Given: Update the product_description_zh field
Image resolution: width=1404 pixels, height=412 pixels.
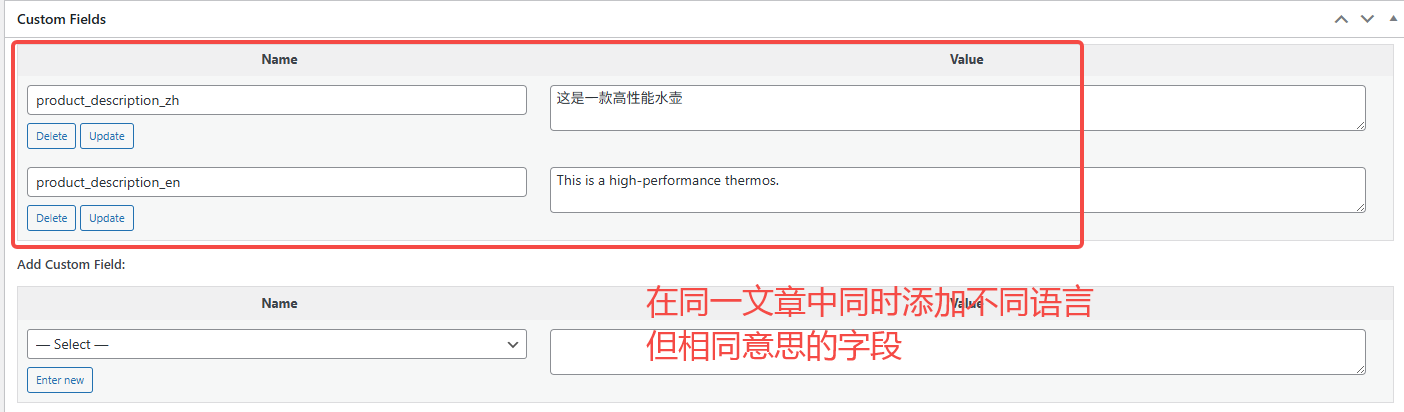Looking at the screenshot, I should click(x=107, y=136).
